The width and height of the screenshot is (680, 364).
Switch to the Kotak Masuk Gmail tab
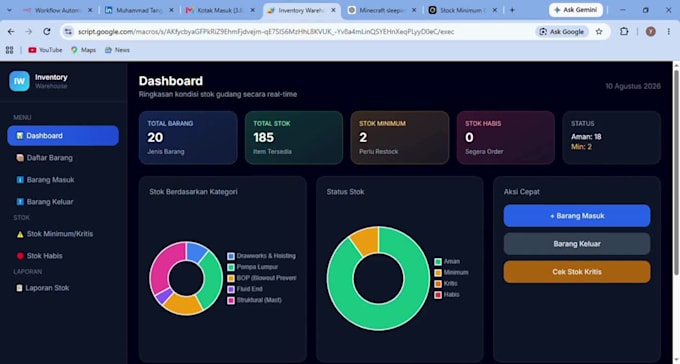220,10
